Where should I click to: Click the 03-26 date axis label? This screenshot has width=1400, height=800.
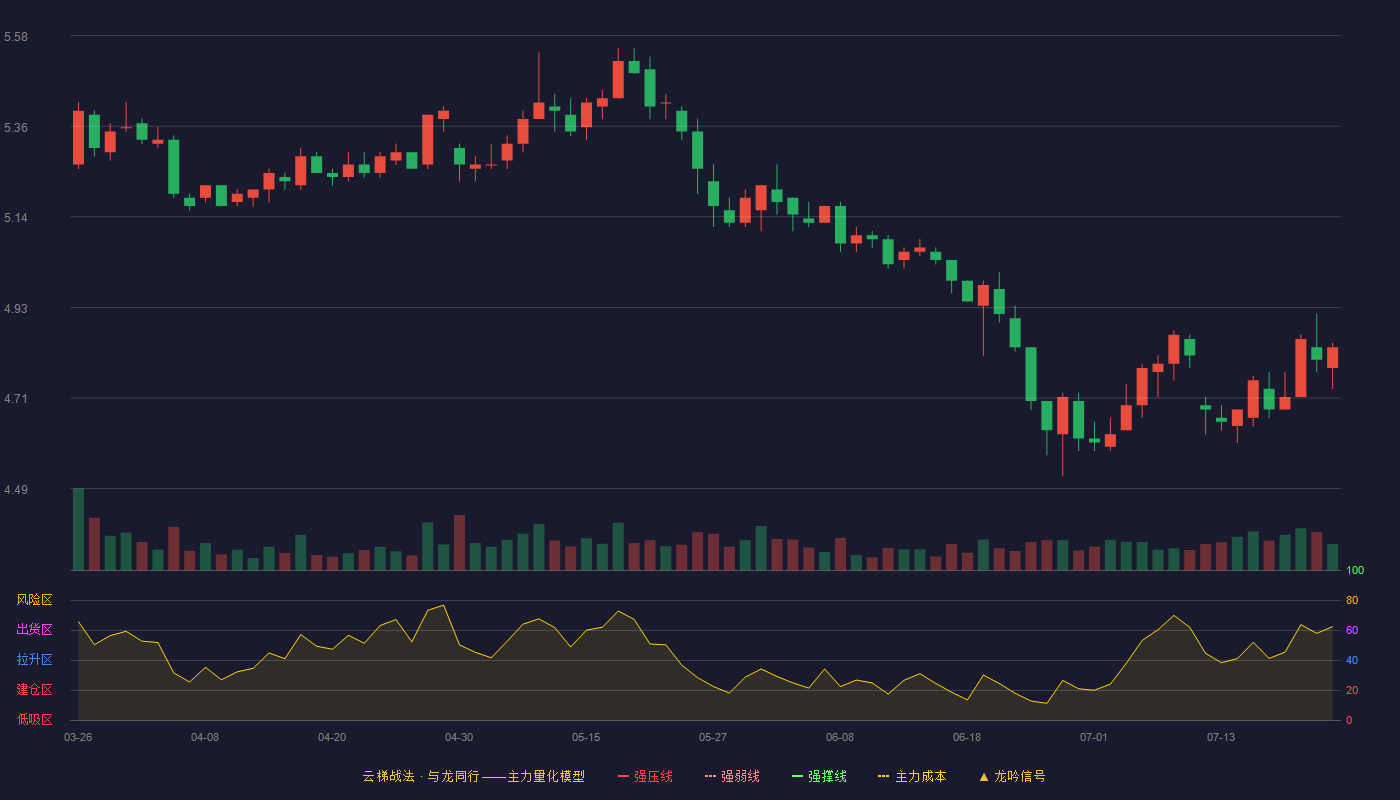pos(78,737)
